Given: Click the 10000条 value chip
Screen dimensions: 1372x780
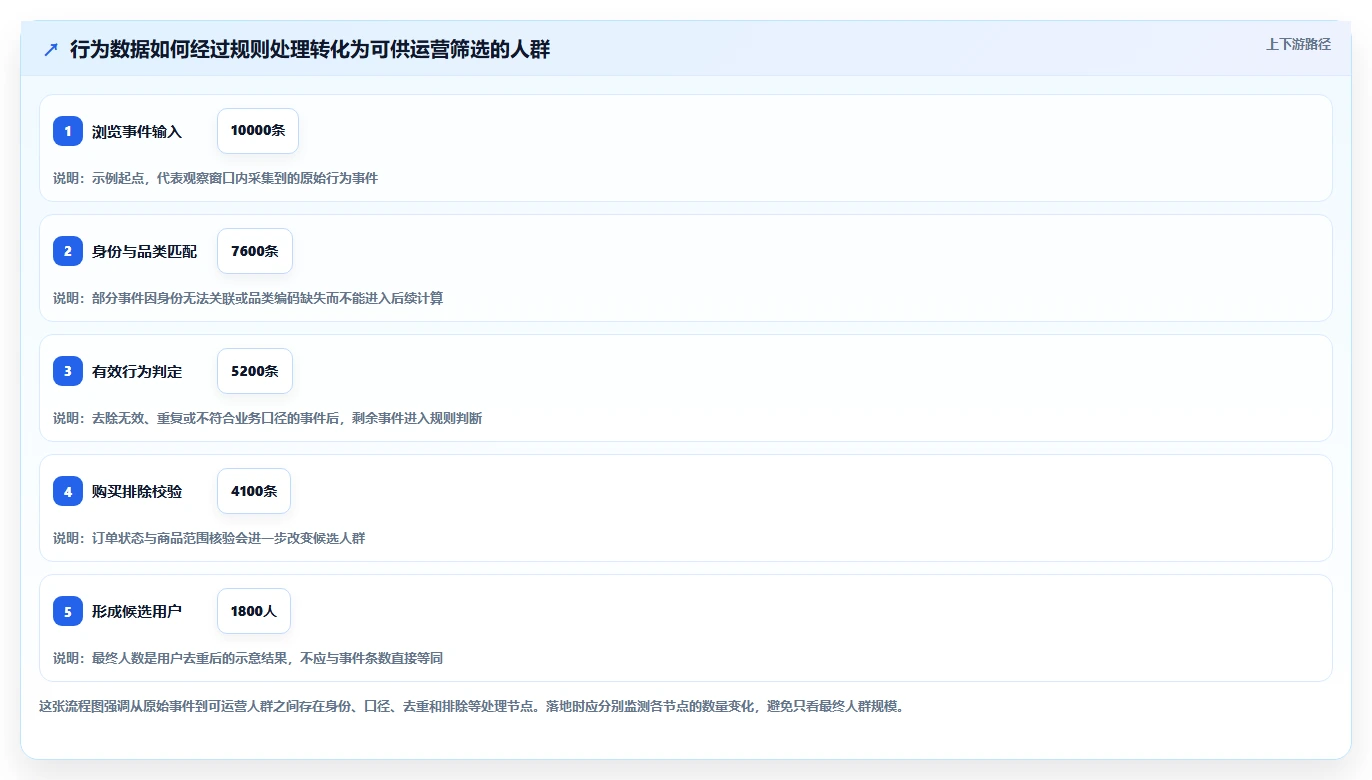Looking at the screenshot, I should tap(258, 131).
